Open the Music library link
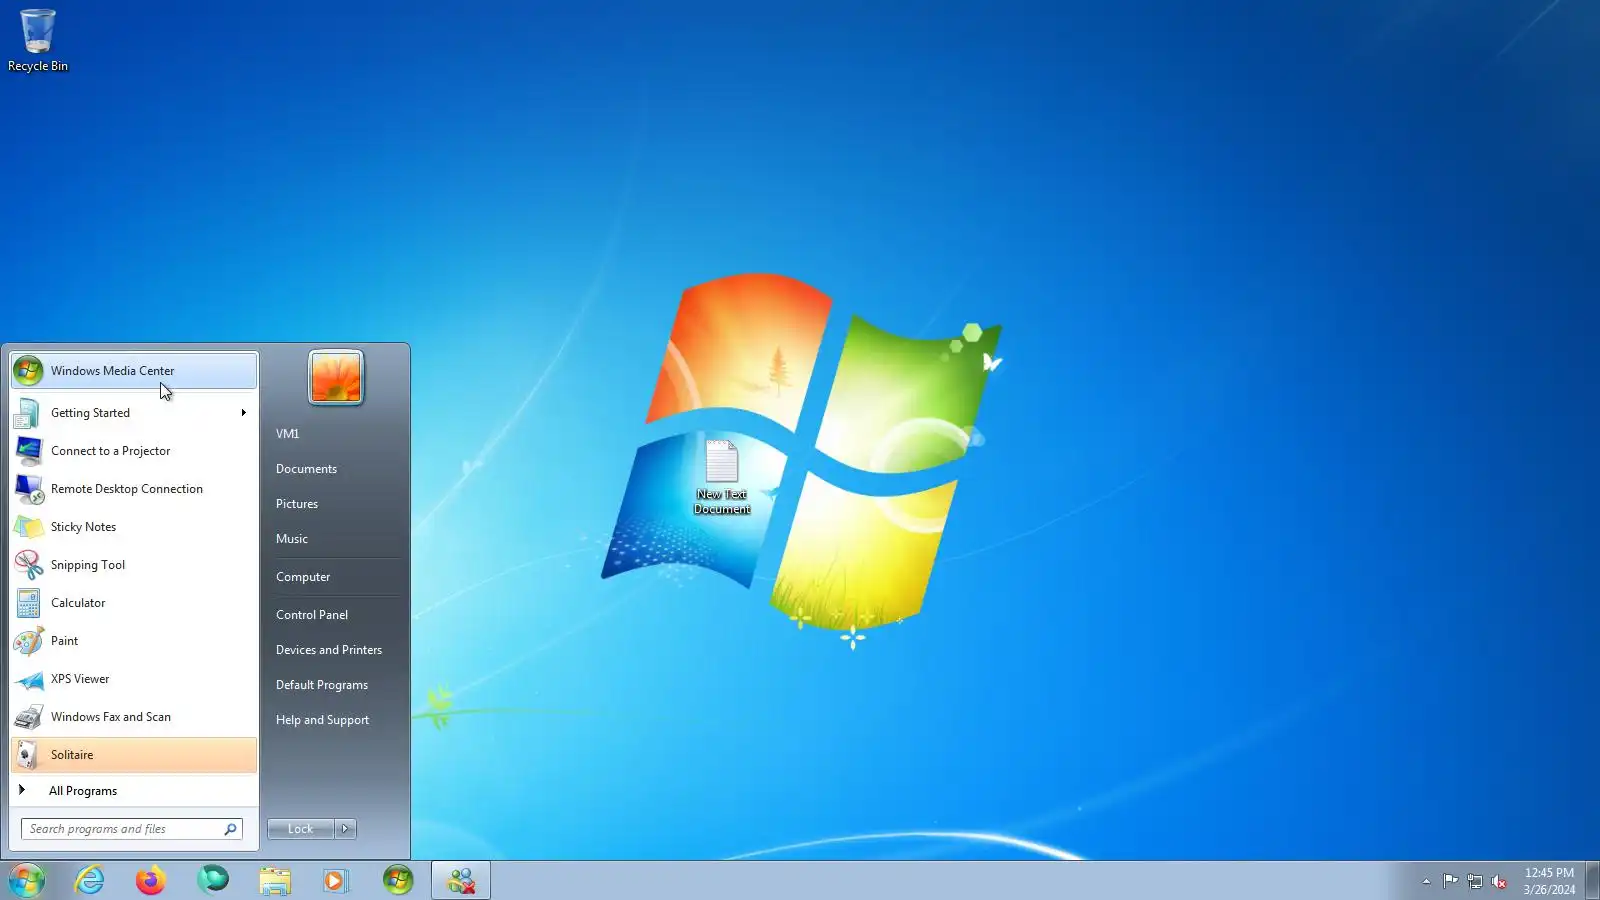This screenshot has width=1600, height=900. coord(334,539)
